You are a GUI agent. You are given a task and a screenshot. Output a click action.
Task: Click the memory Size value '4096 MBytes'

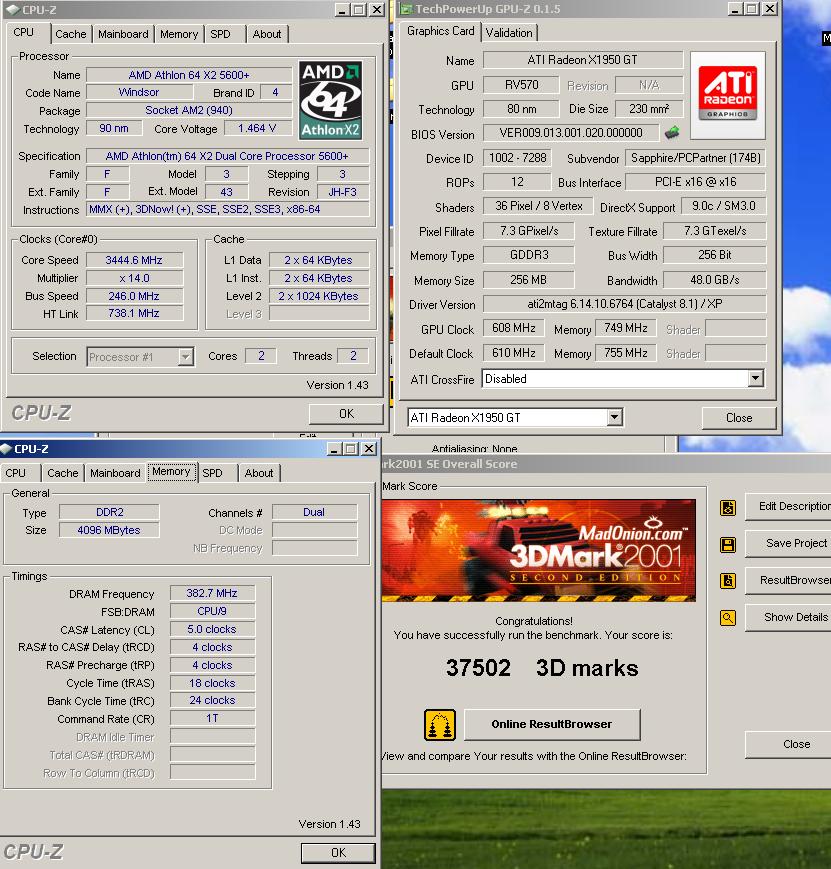(109, 530)
